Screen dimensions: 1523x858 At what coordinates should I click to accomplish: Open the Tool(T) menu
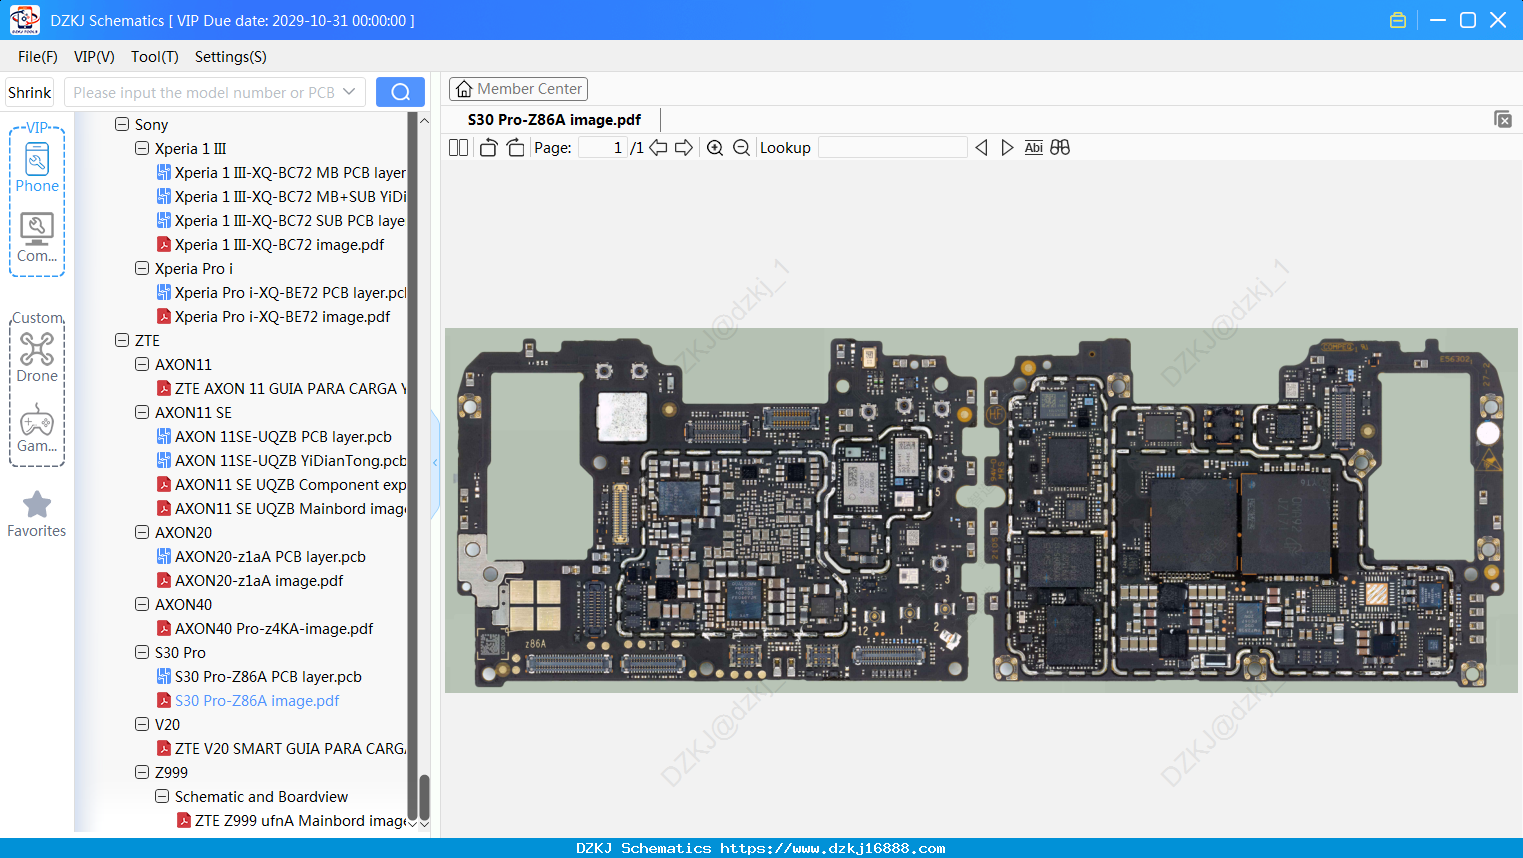pyautogui.click(x=155, y=57)
